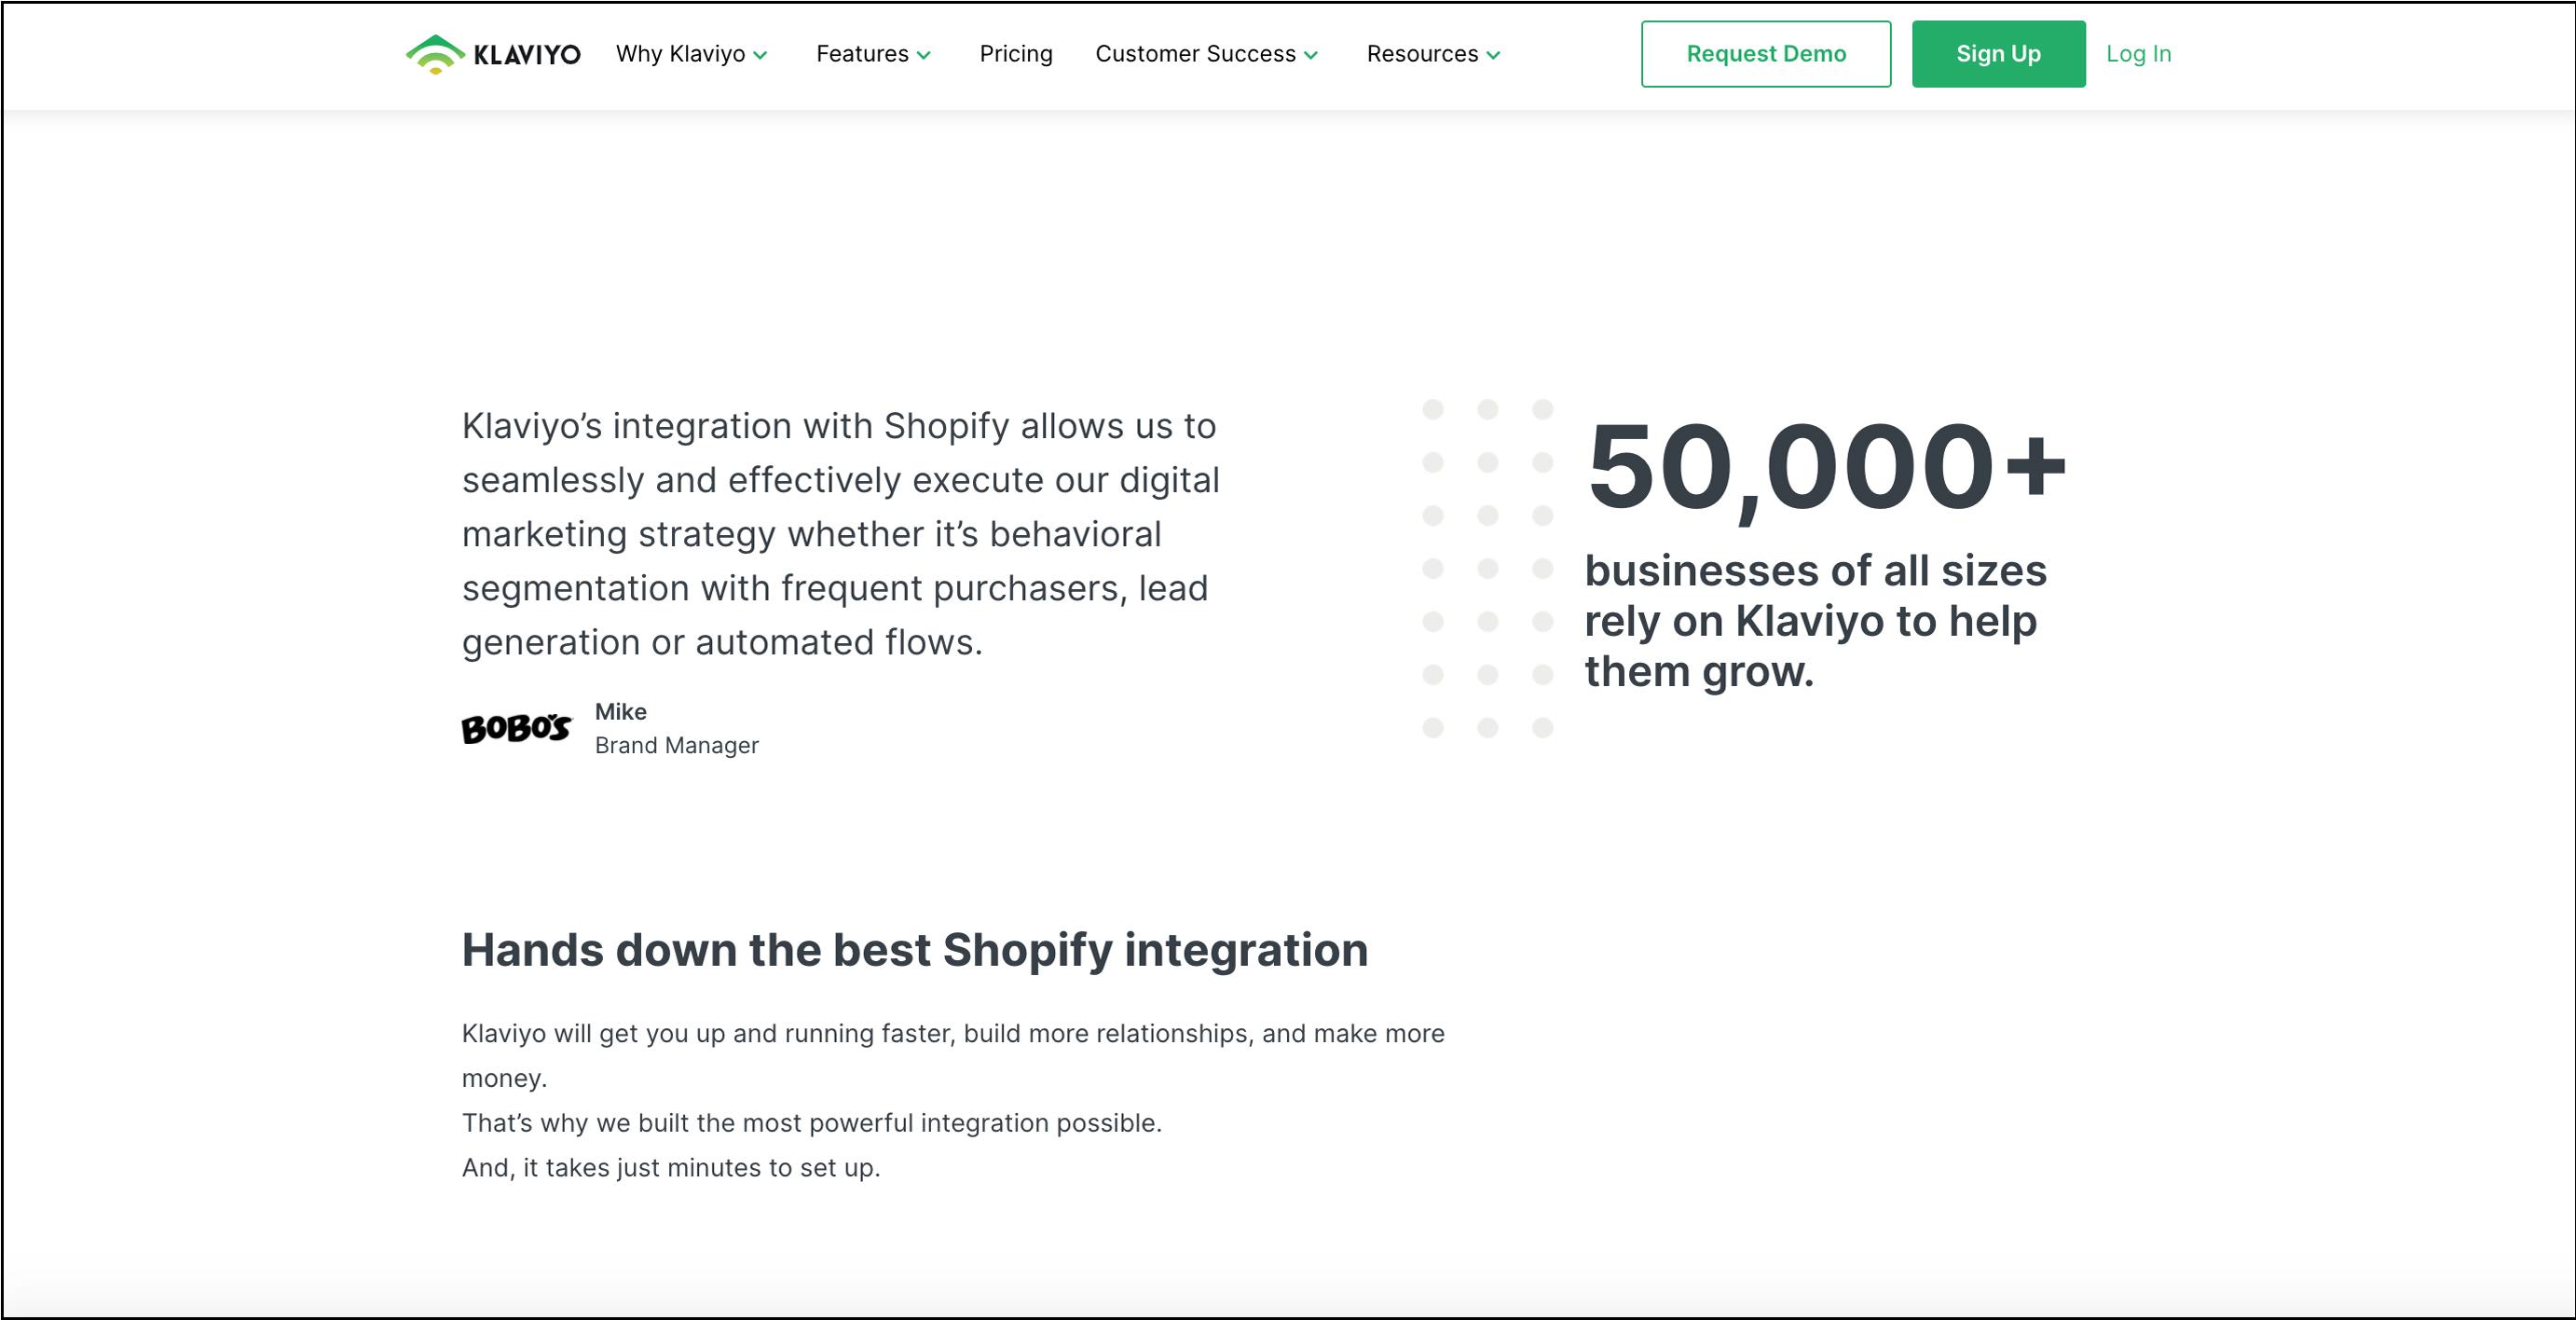Expand the Resources chevron arrow
Viewport: 2576px width, 1320px height.
pos(1493,56)
